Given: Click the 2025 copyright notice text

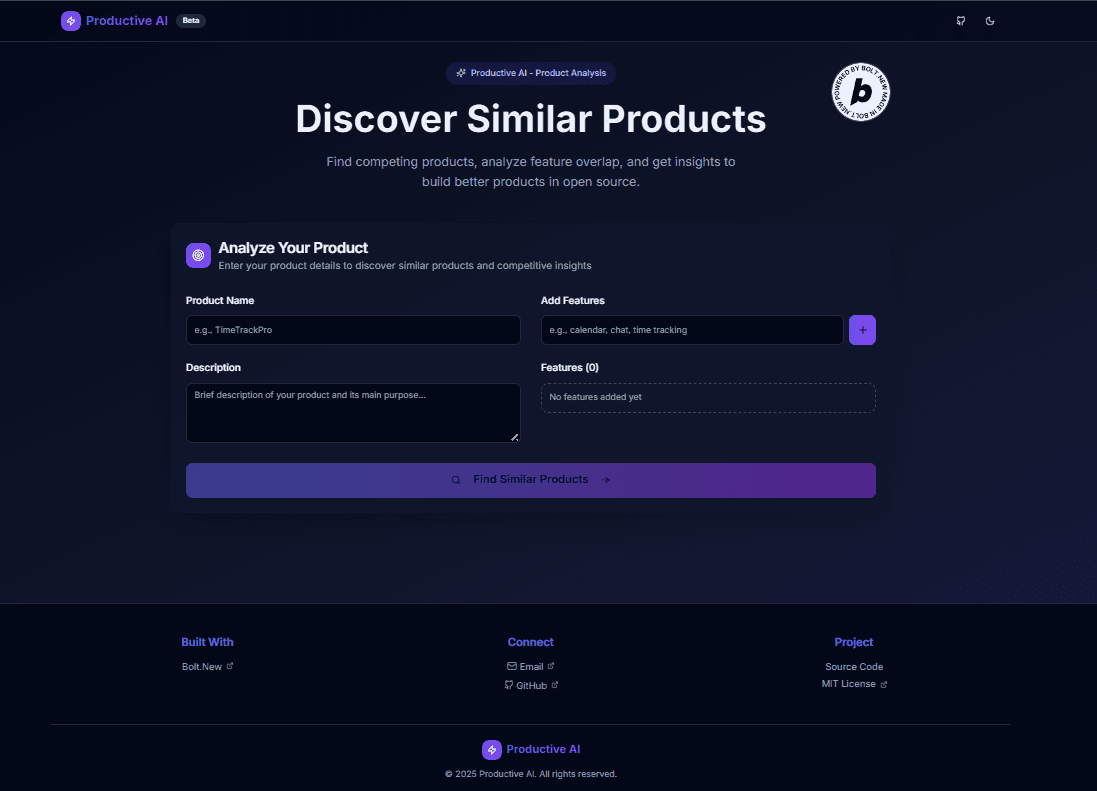Looking at the screenshot, I should pyautogui.click(x=531, y=774).
